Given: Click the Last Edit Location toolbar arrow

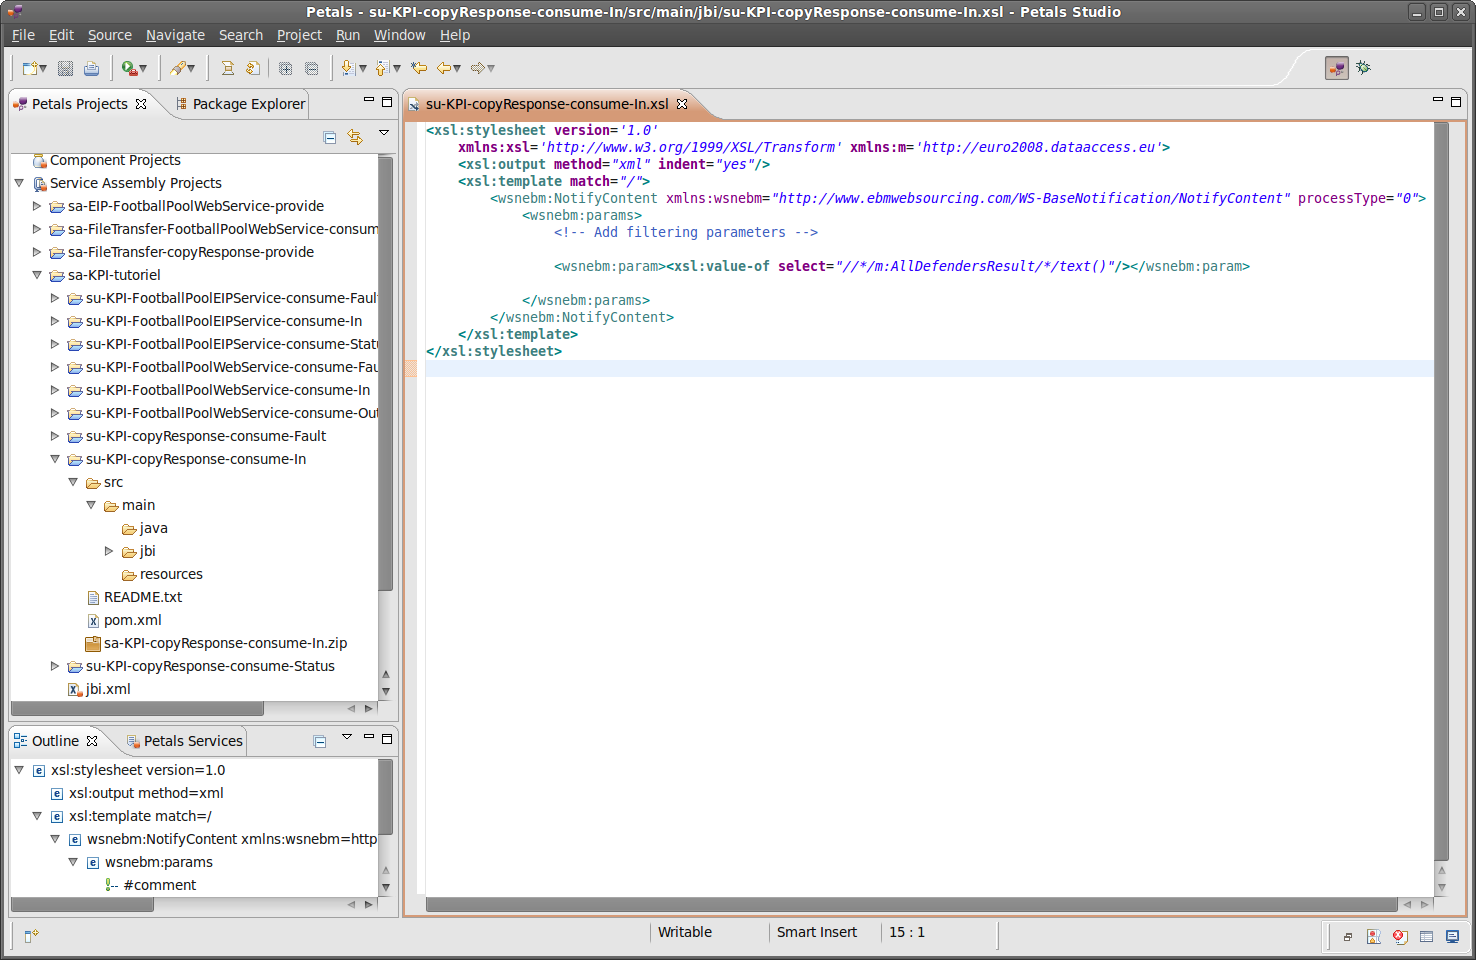Looking at the screenshot, I should coord(419,68).
